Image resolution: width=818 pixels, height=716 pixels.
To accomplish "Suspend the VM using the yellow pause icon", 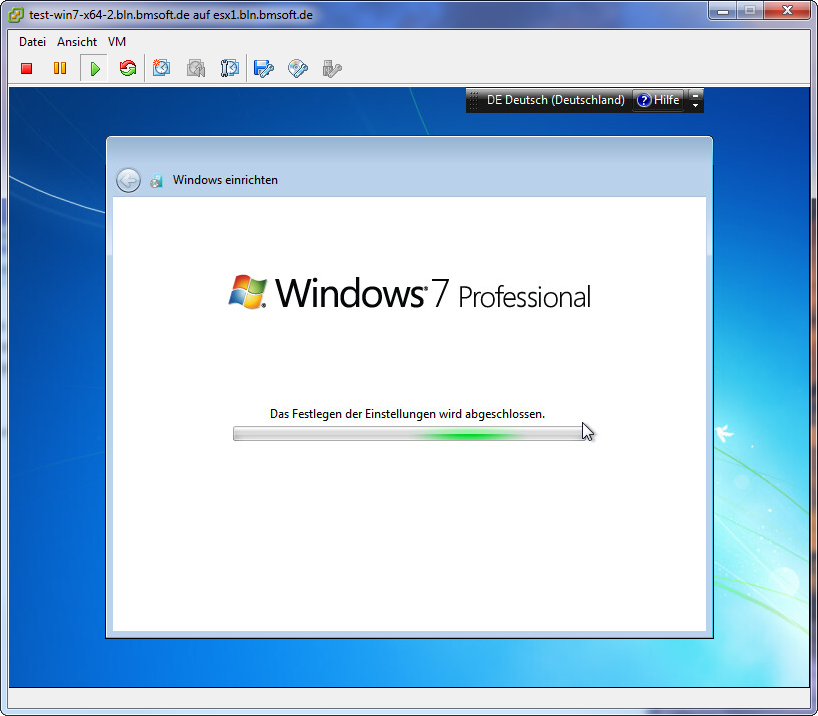I will point(60,68).
